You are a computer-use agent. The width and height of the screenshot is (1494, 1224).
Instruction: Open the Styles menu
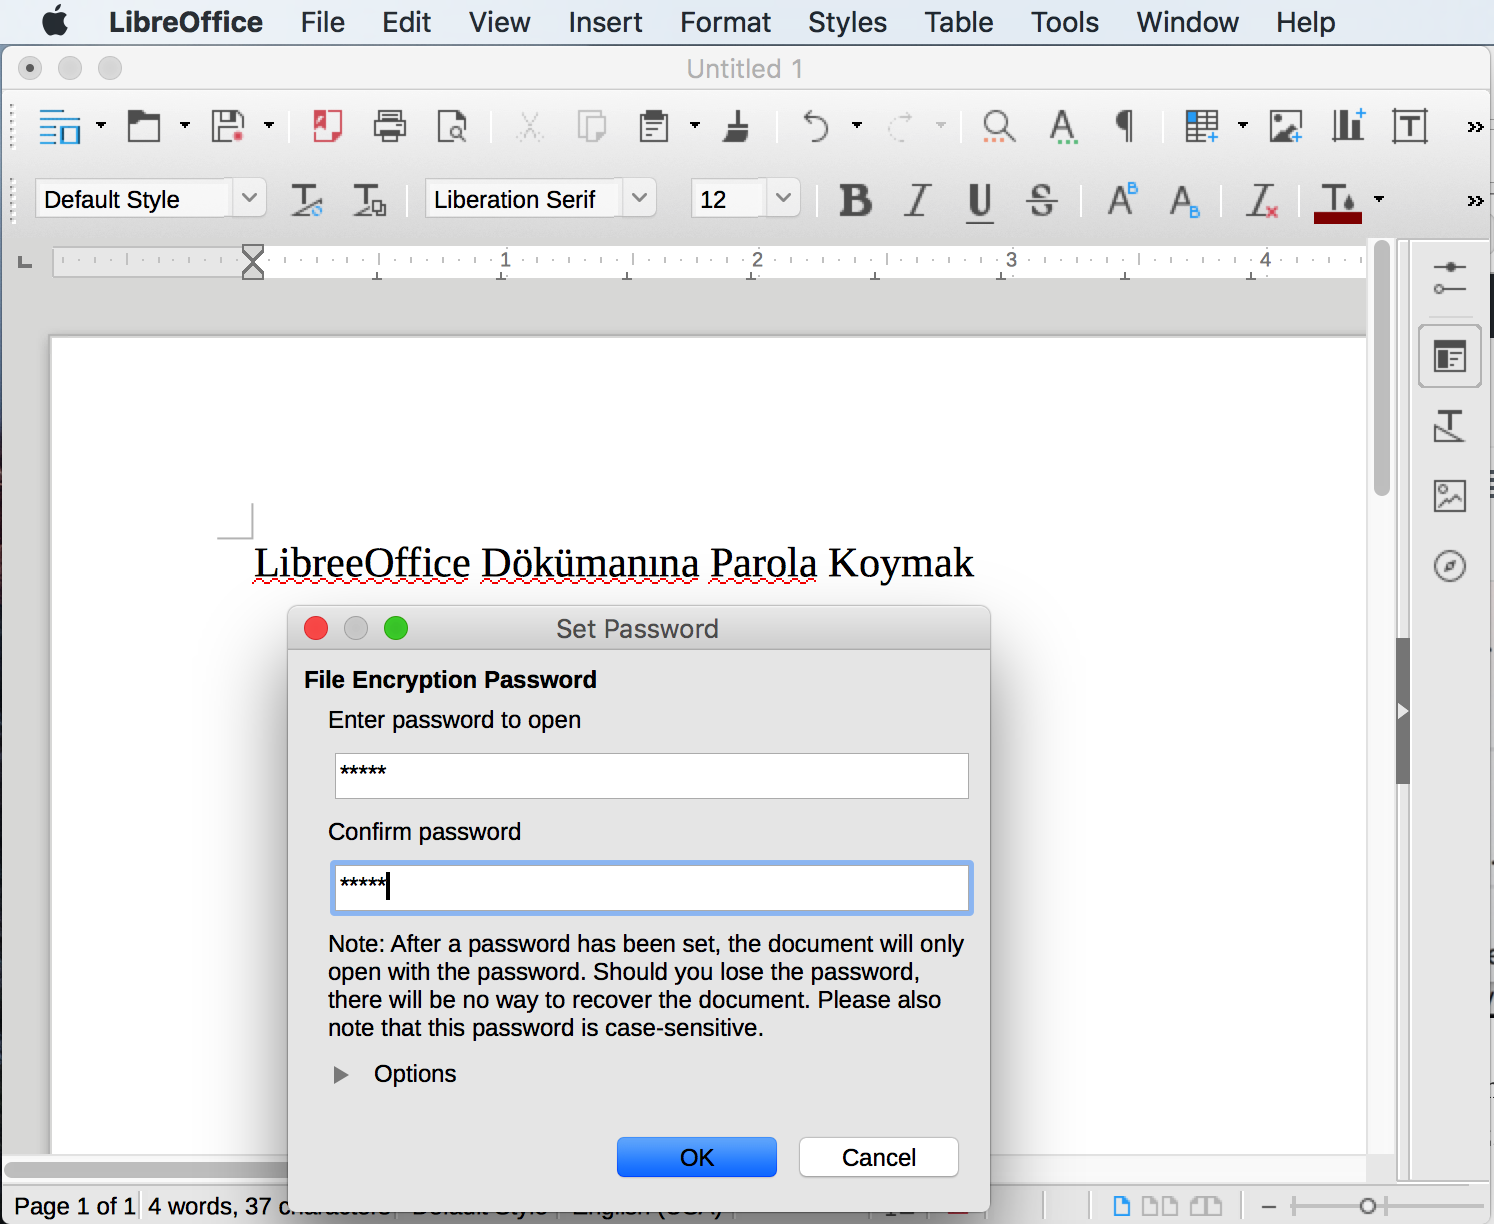[847, 22]
